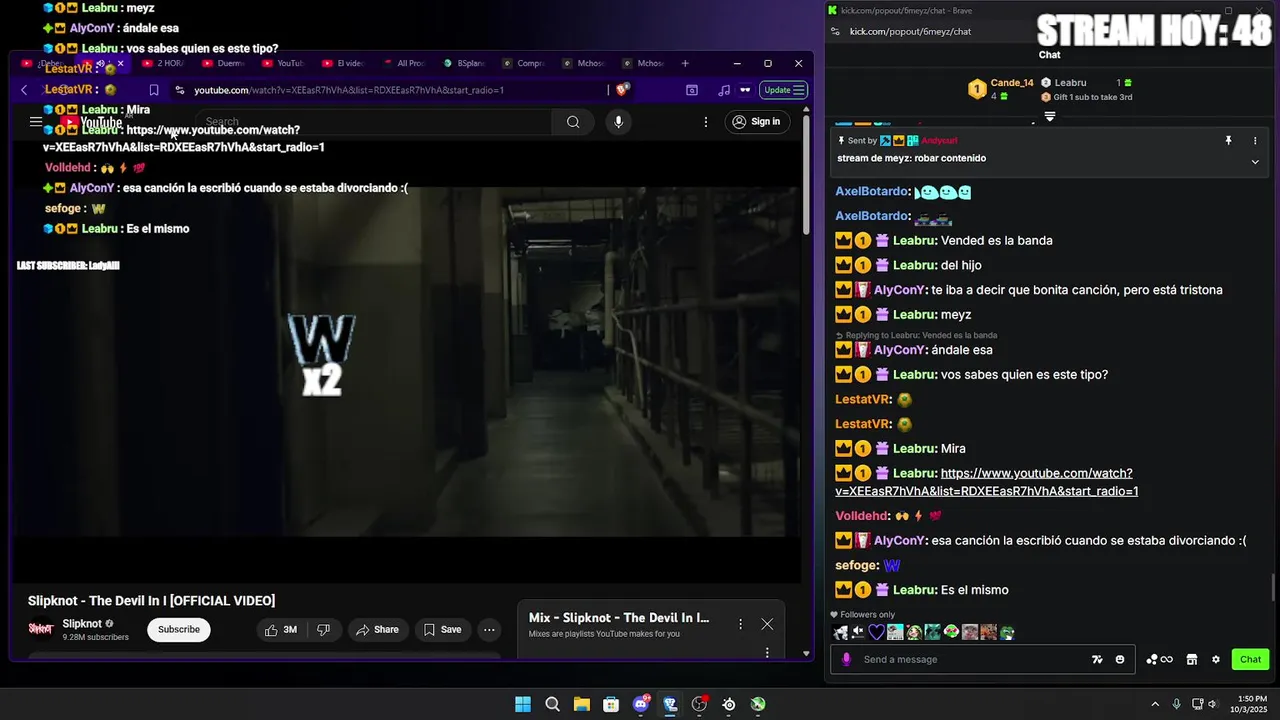Save the video to a playlist
This screenshot has width=1280, height=720.
pos(442,629)
